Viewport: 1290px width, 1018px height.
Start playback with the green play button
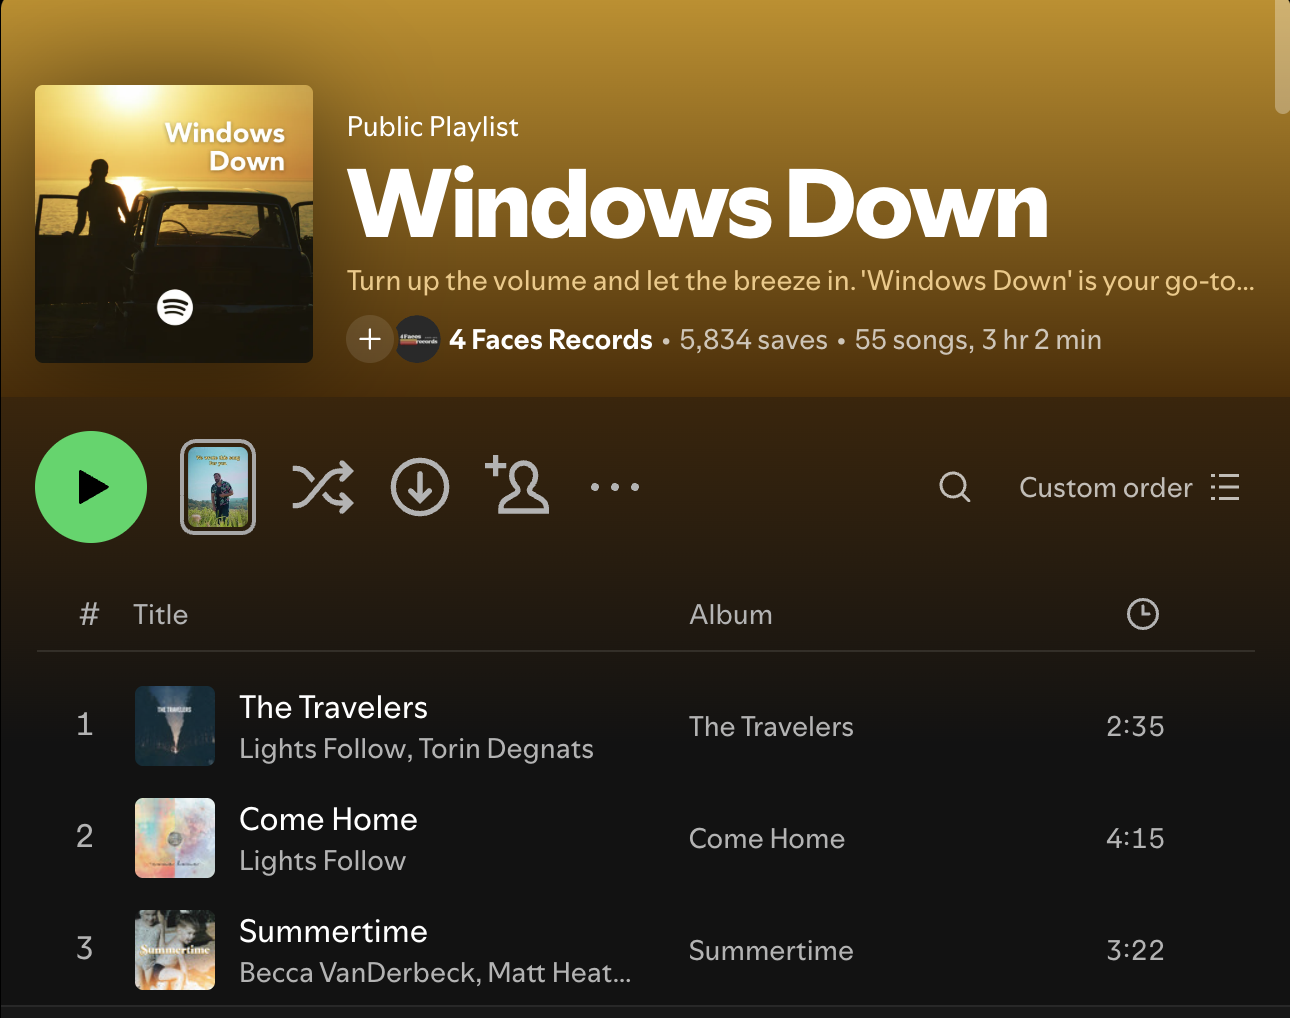point(91,487)
